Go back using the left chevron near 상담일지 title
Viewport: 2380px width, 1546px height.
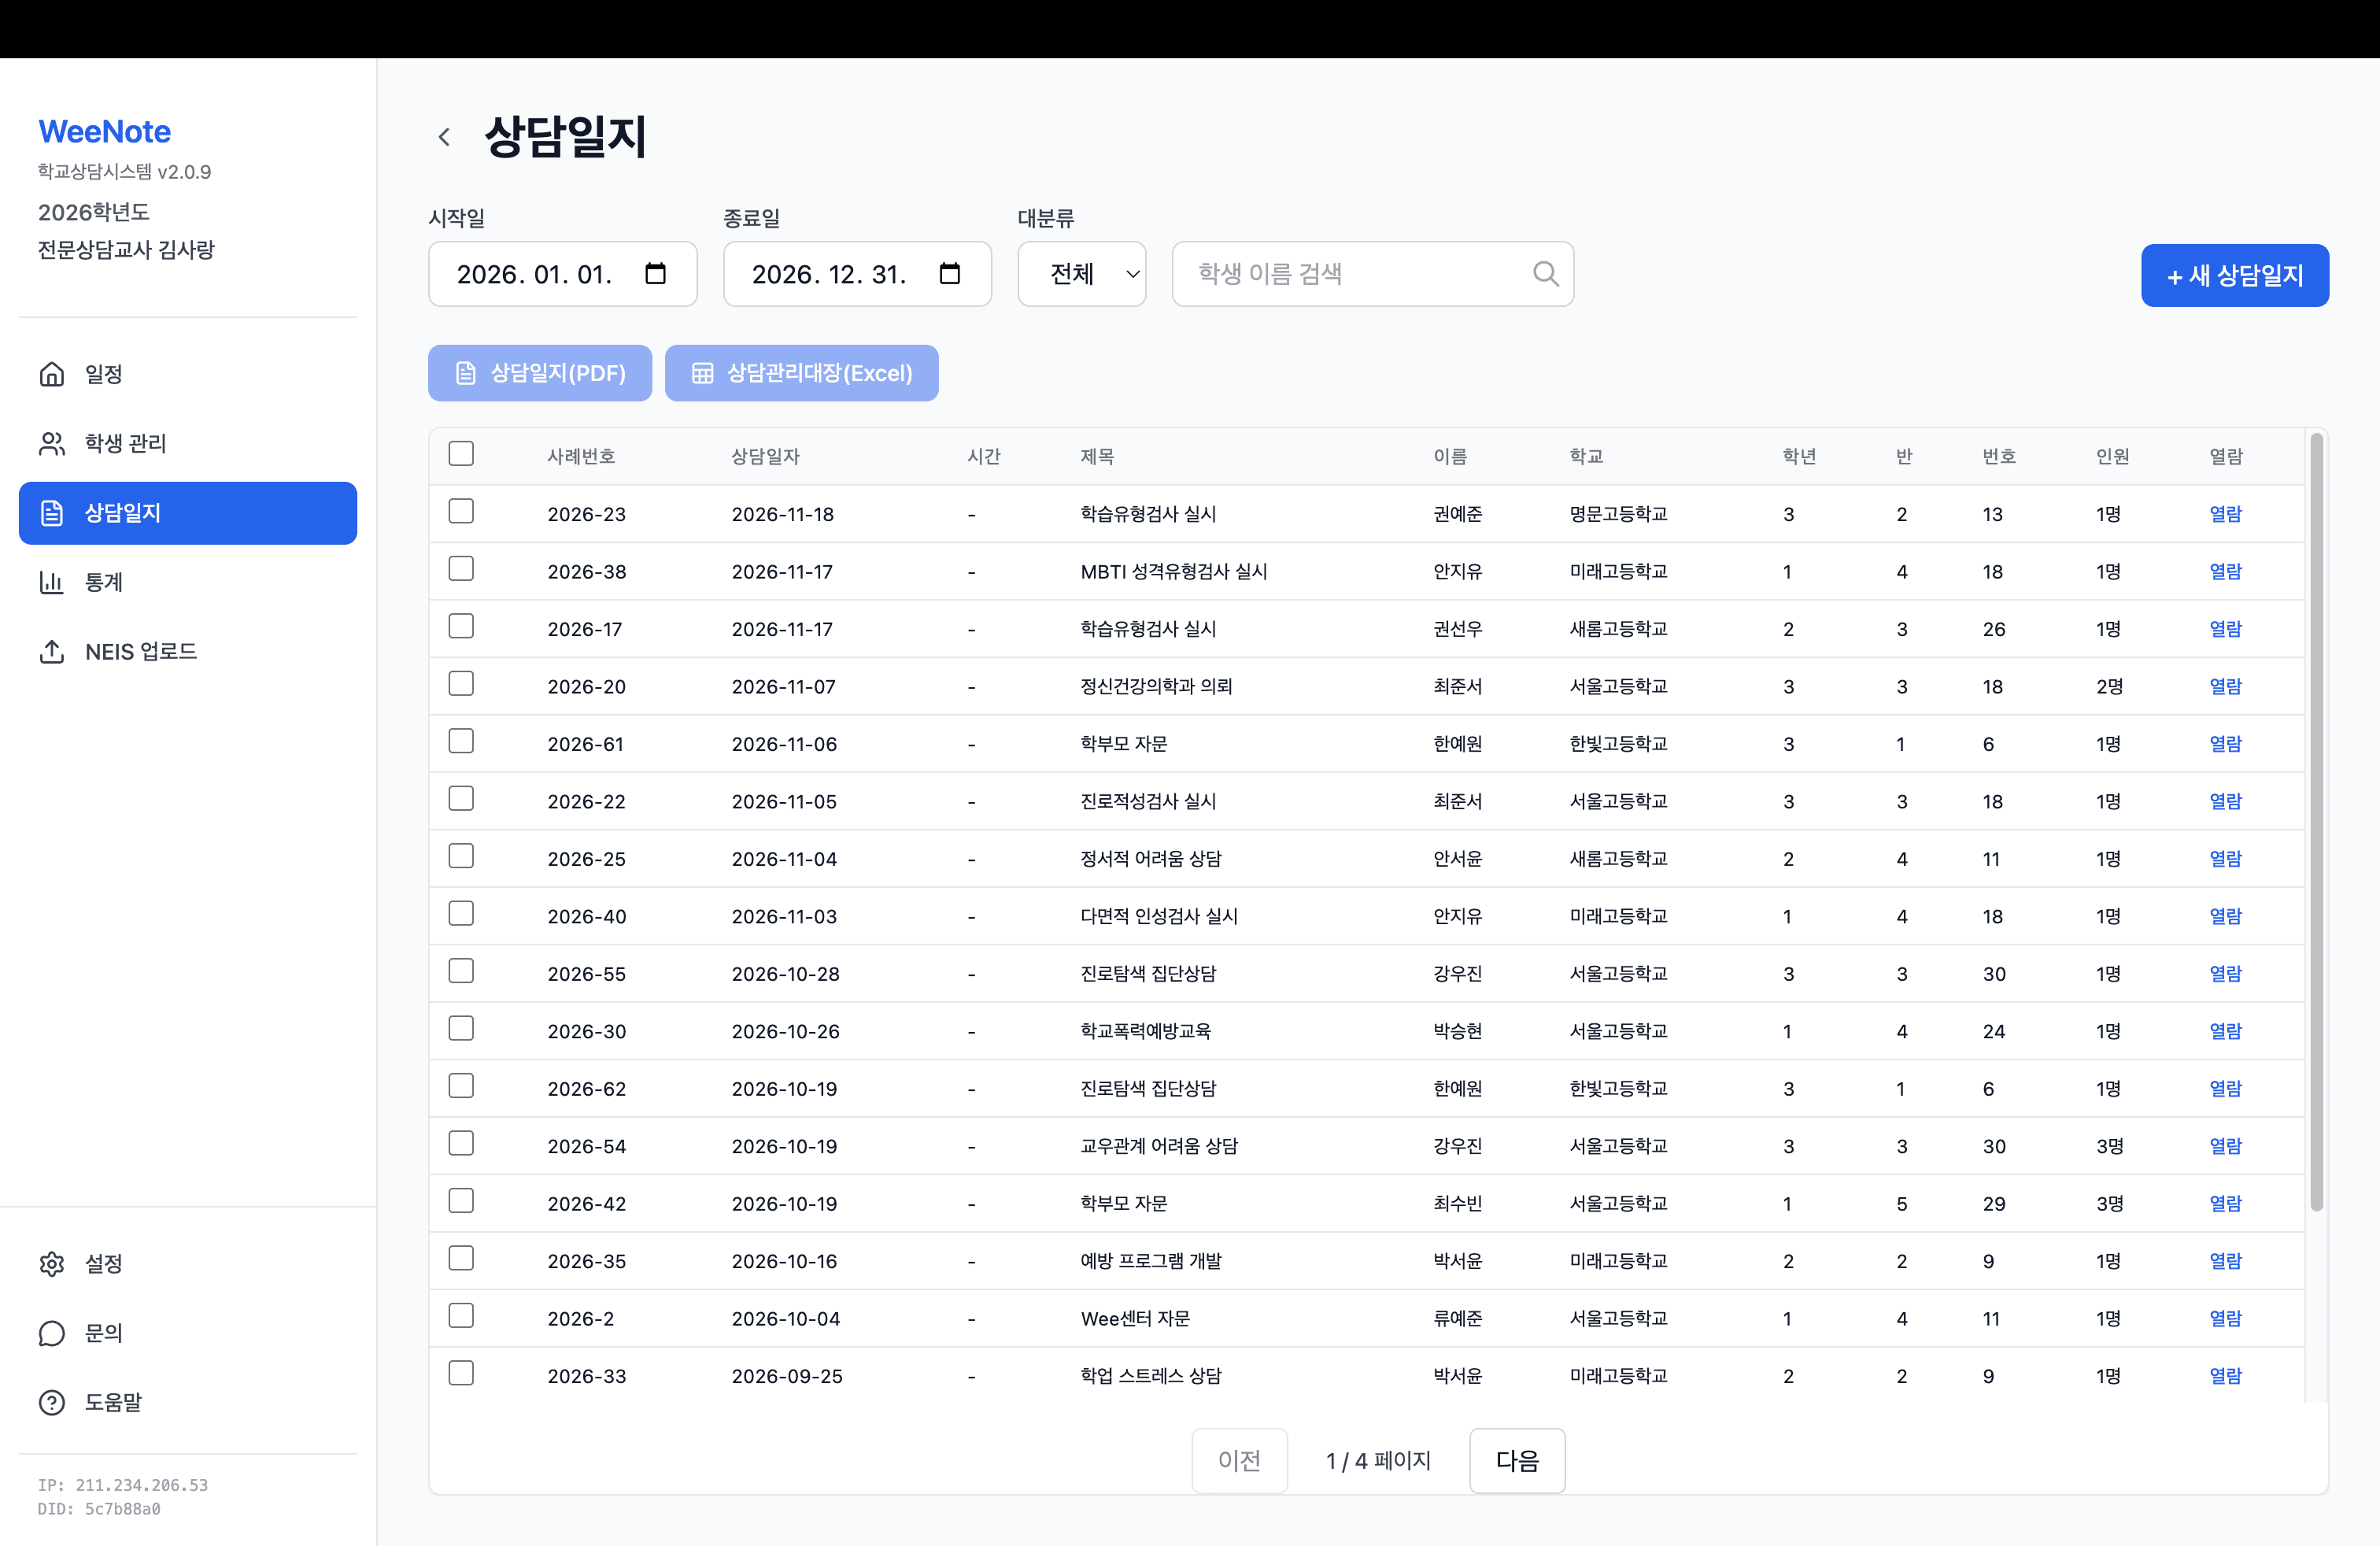click(x=444, y=136)
